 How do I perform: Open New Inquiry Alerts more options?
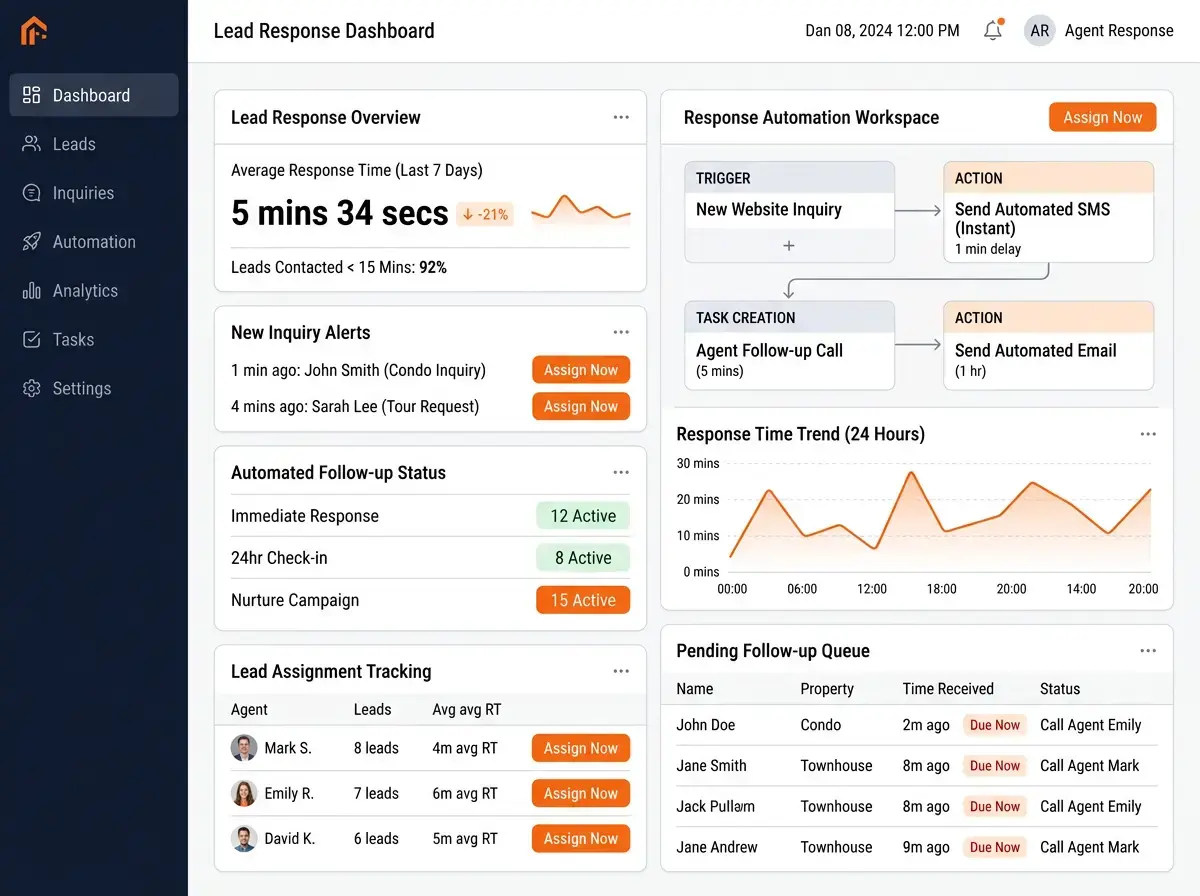click(x=621, y=332)
